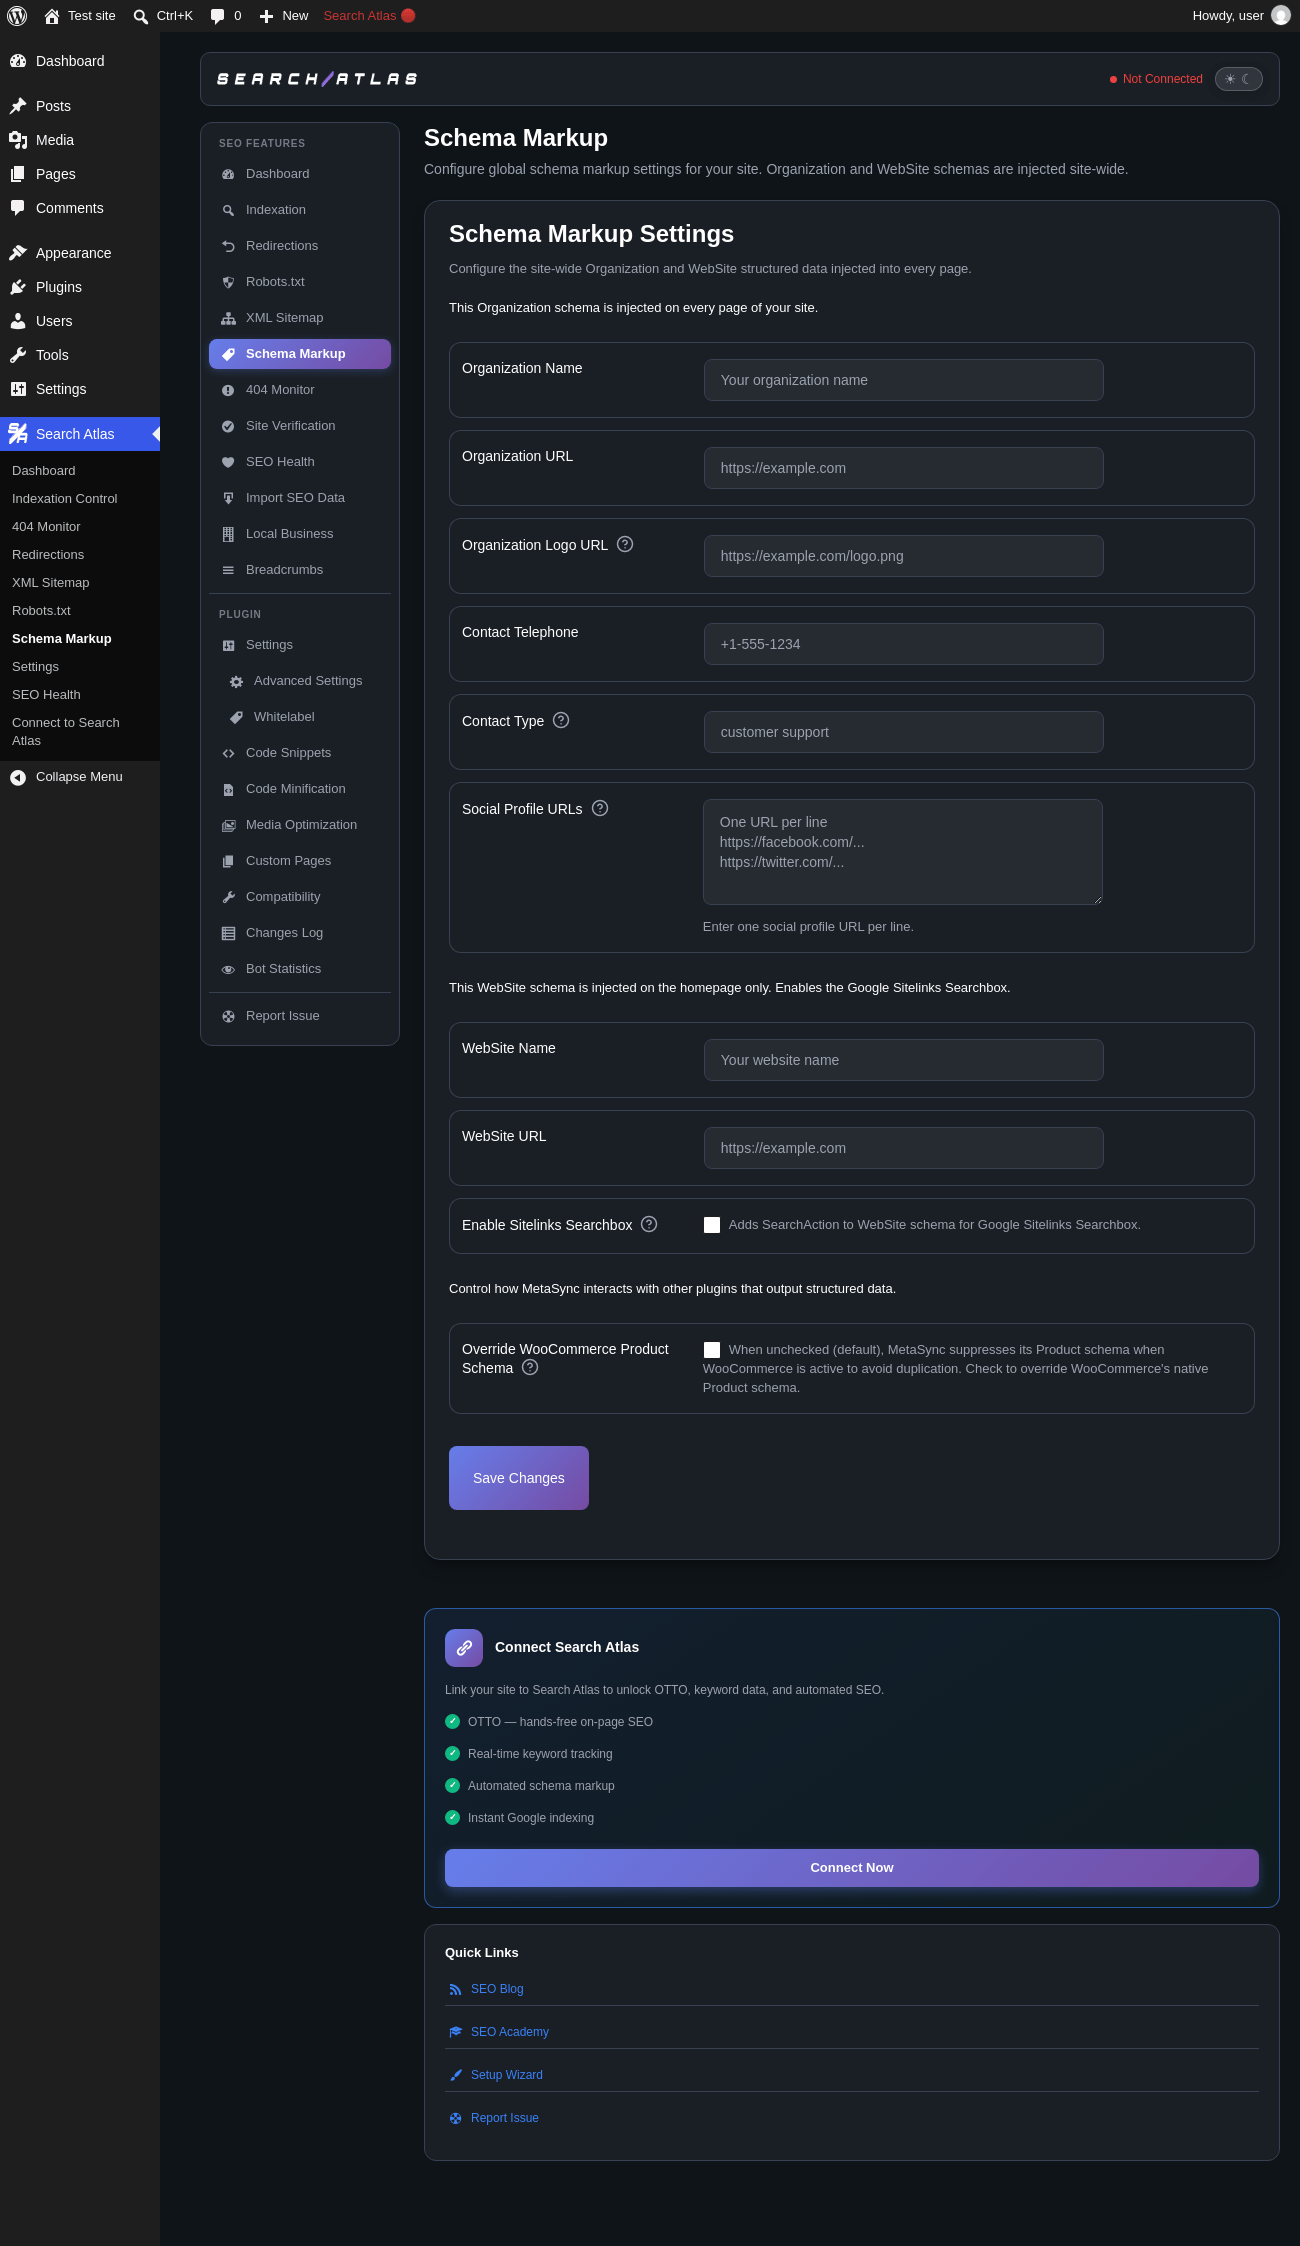Click the WebSite Name input field
1300x2246 pixels.
coord(904,1060)
